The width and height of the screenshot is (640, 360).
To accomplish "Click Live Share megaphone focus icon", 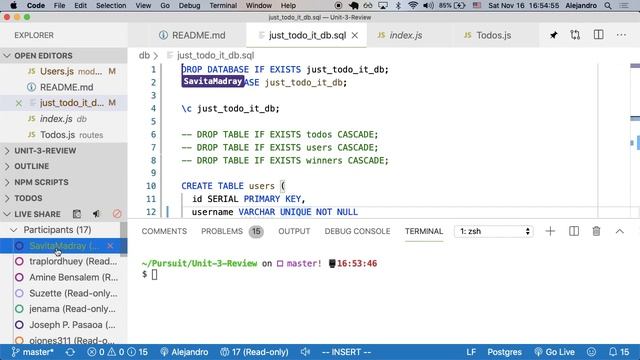I will pos(96,214).
